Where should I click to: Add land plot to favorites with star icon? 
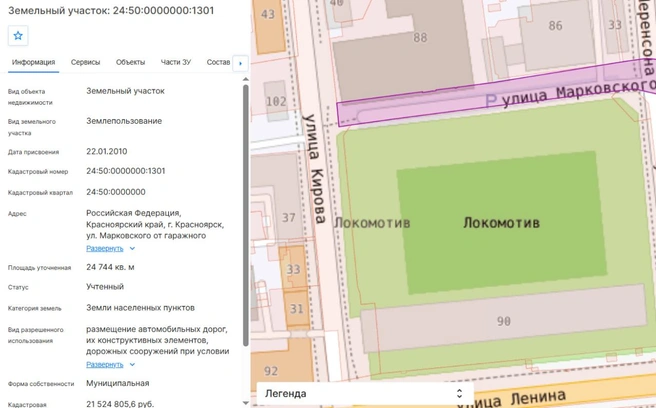pos(18,36)
